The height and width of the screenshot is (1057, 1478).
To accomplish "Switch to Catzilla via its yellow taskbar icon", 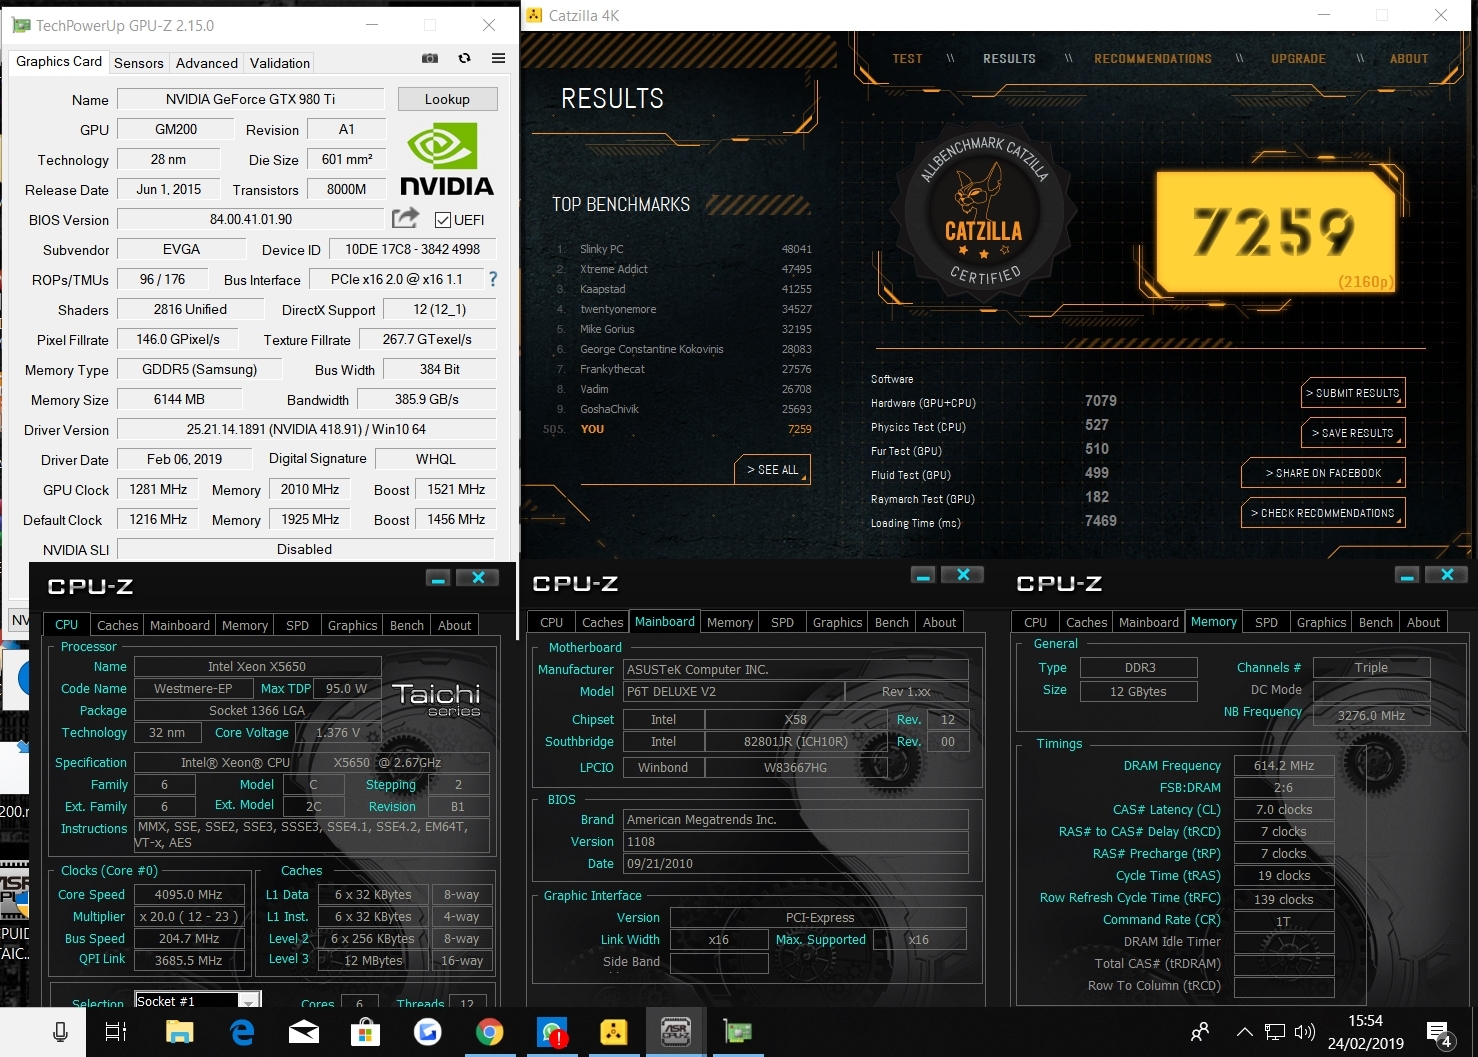I will click(x=614, y=1032).
